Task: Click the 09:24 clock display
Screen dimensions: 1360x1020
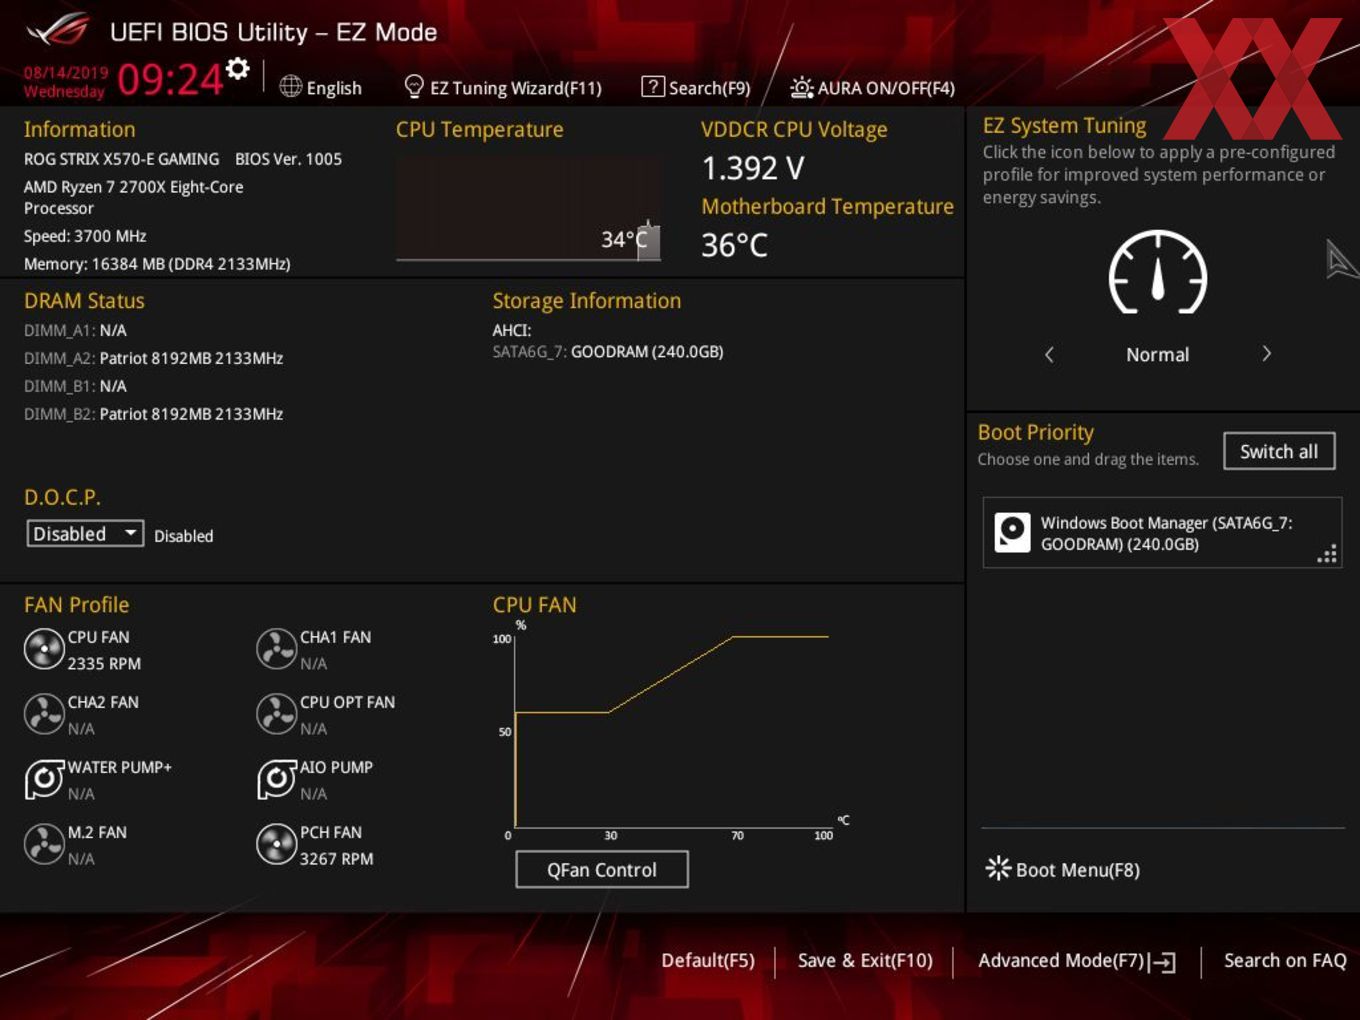Action: [x=170, y=79]
